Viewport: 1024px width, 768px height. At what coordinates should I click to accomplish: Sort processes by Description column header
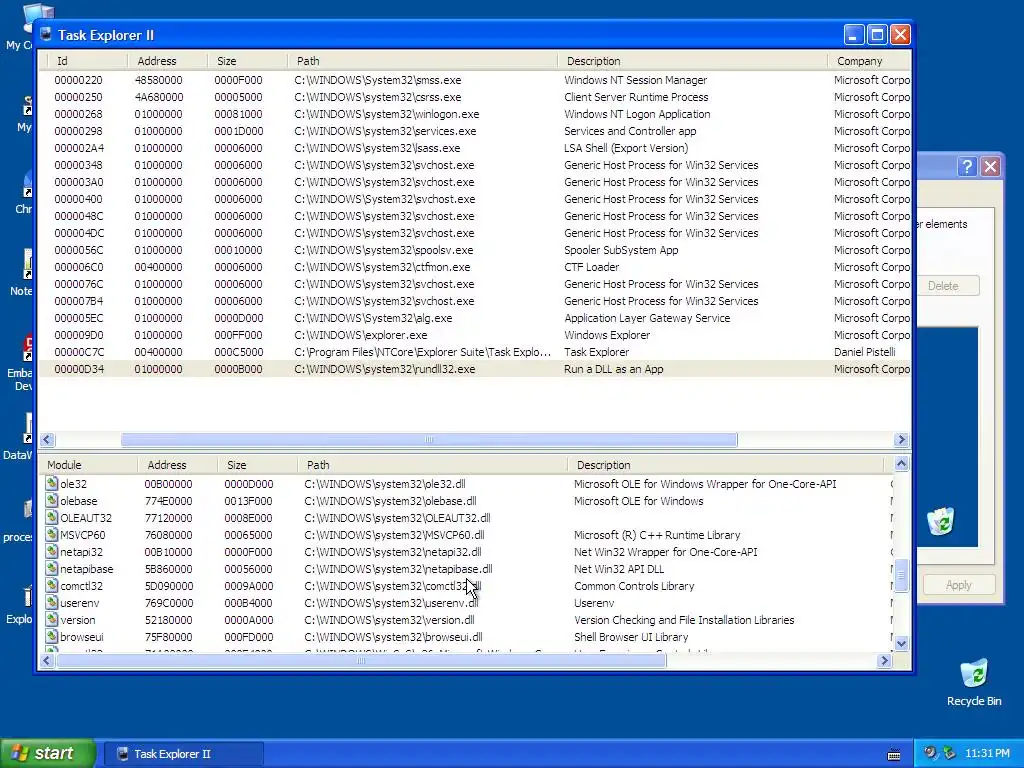coord(692,61)
